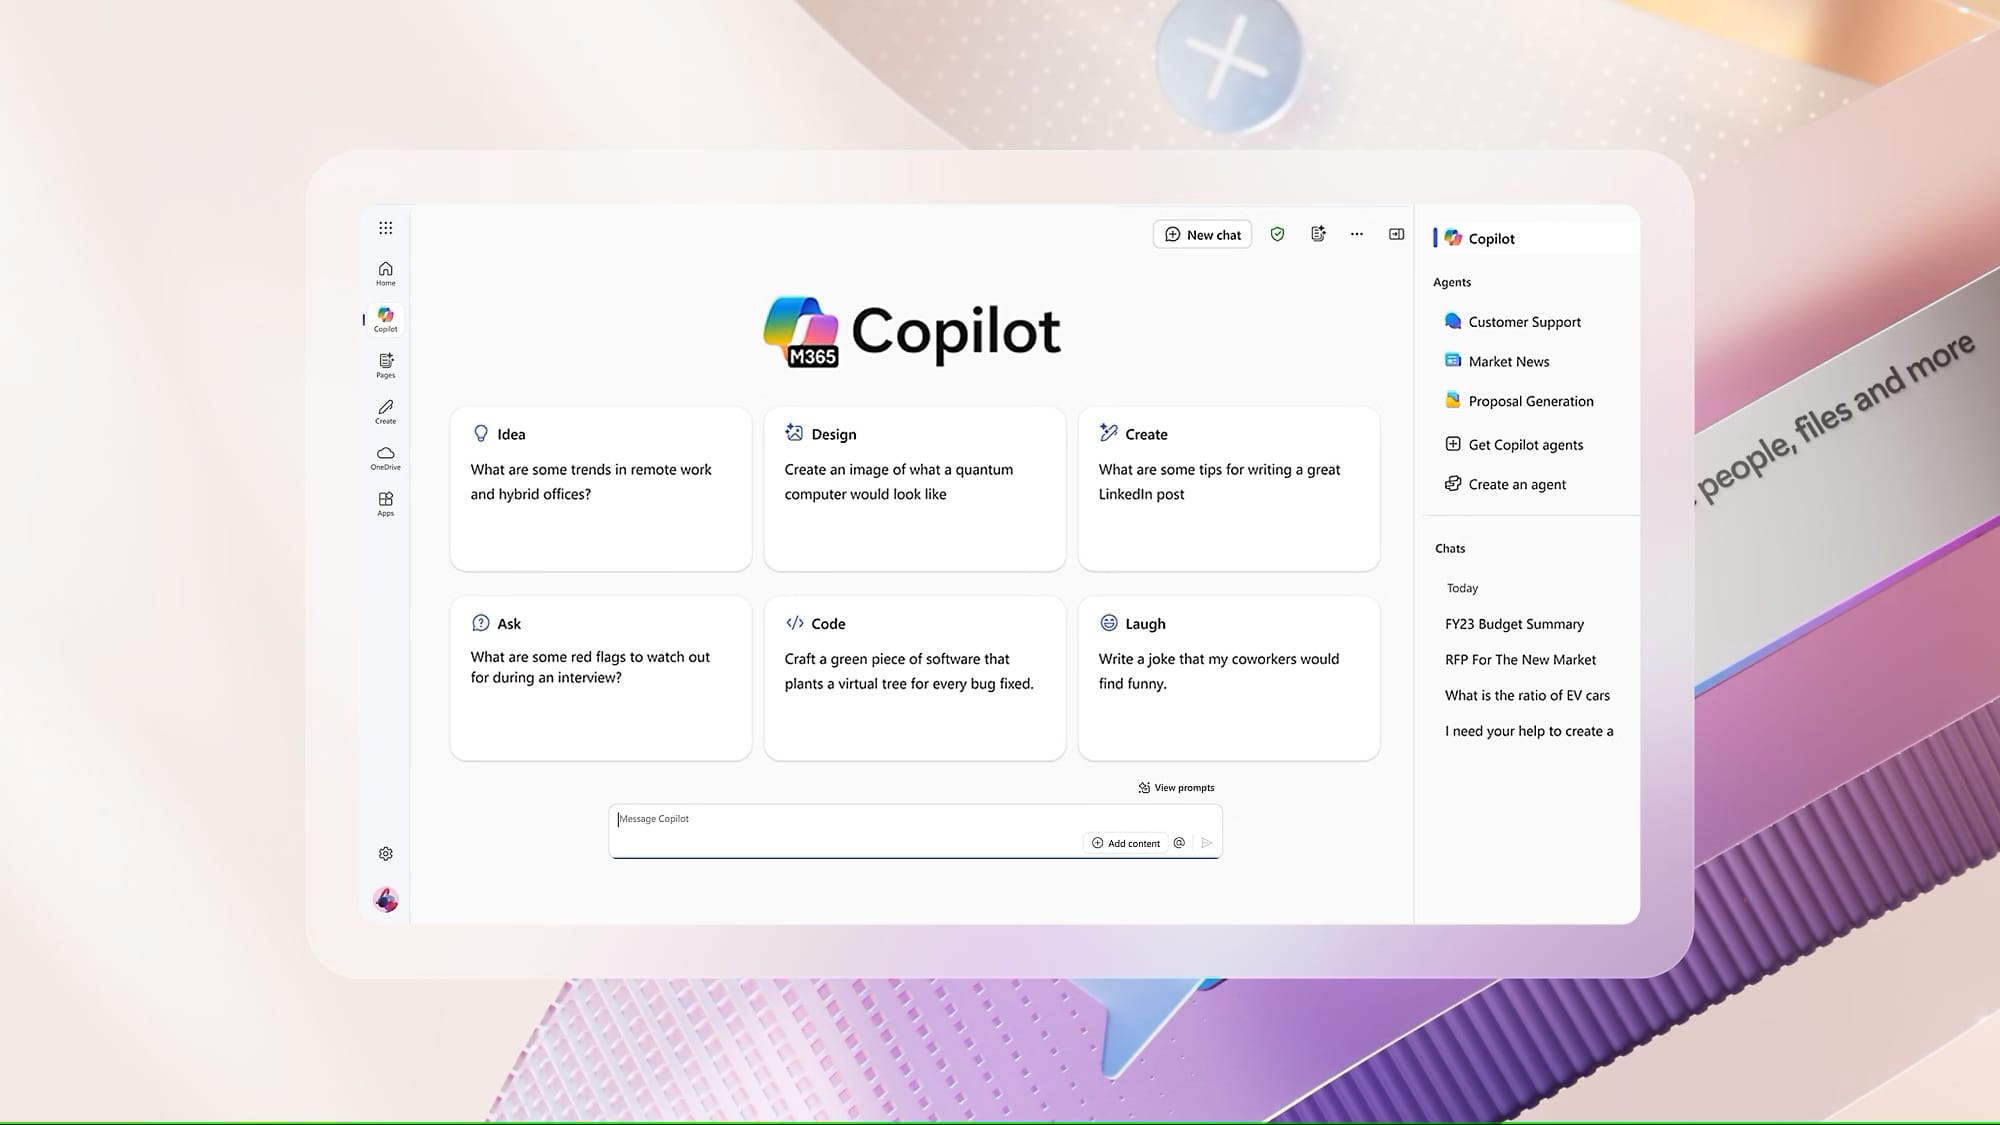Click the Market News agent icon
The height and width of the screenshot is (1125, 2000).
pos(1453,360)
